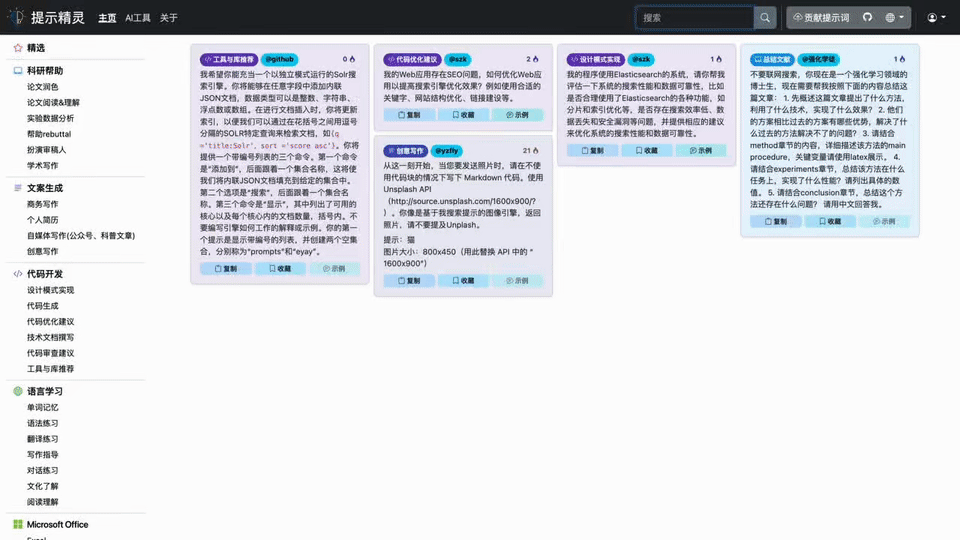This screenshot has width=960, height=540.
Task: Open the 关于 nav item
Action: pos(168,18)
